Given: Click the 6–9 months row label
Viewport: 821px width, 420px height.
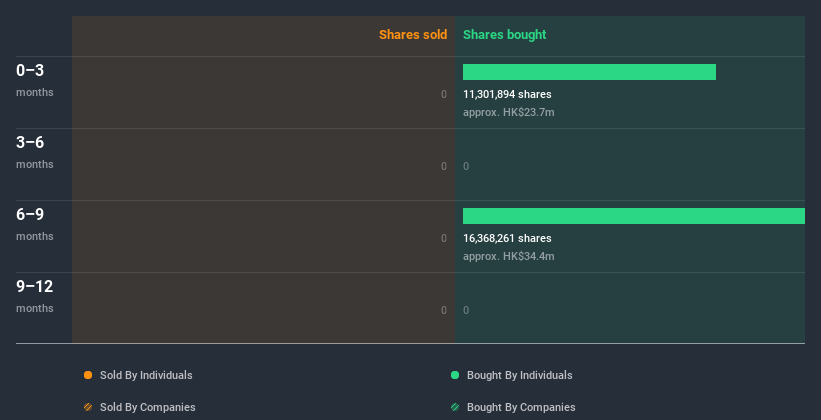Looking at the screenshot, I should click(35, 224).
